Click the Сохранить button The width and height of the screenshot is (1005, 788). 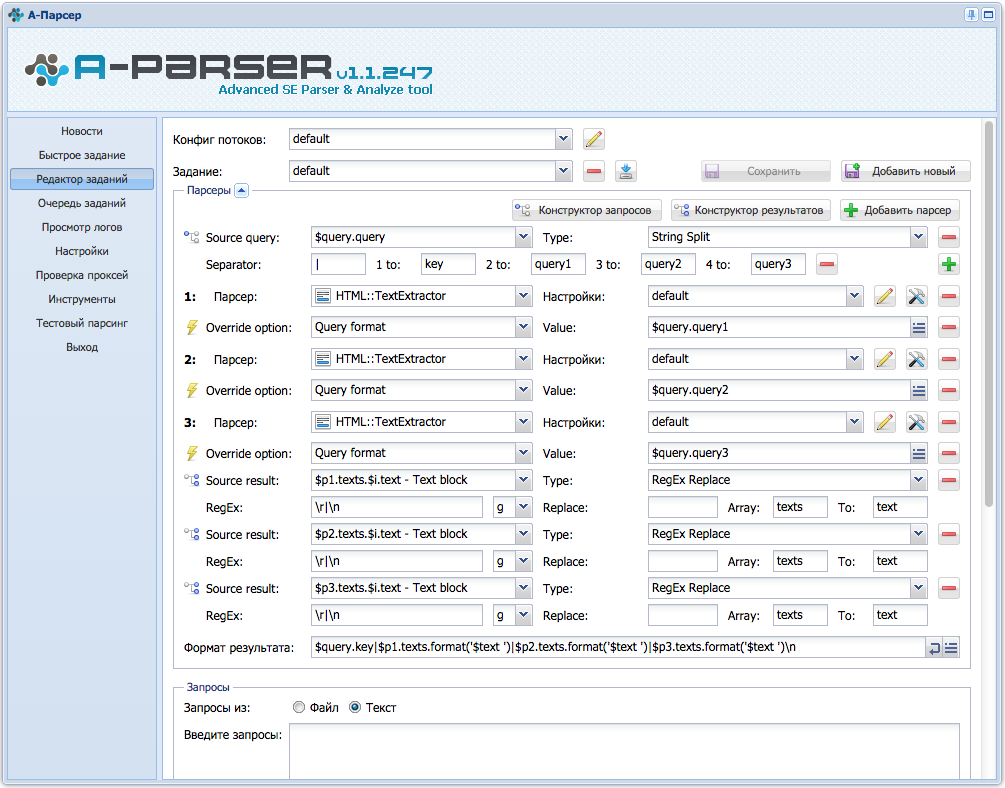coord(766,171)
